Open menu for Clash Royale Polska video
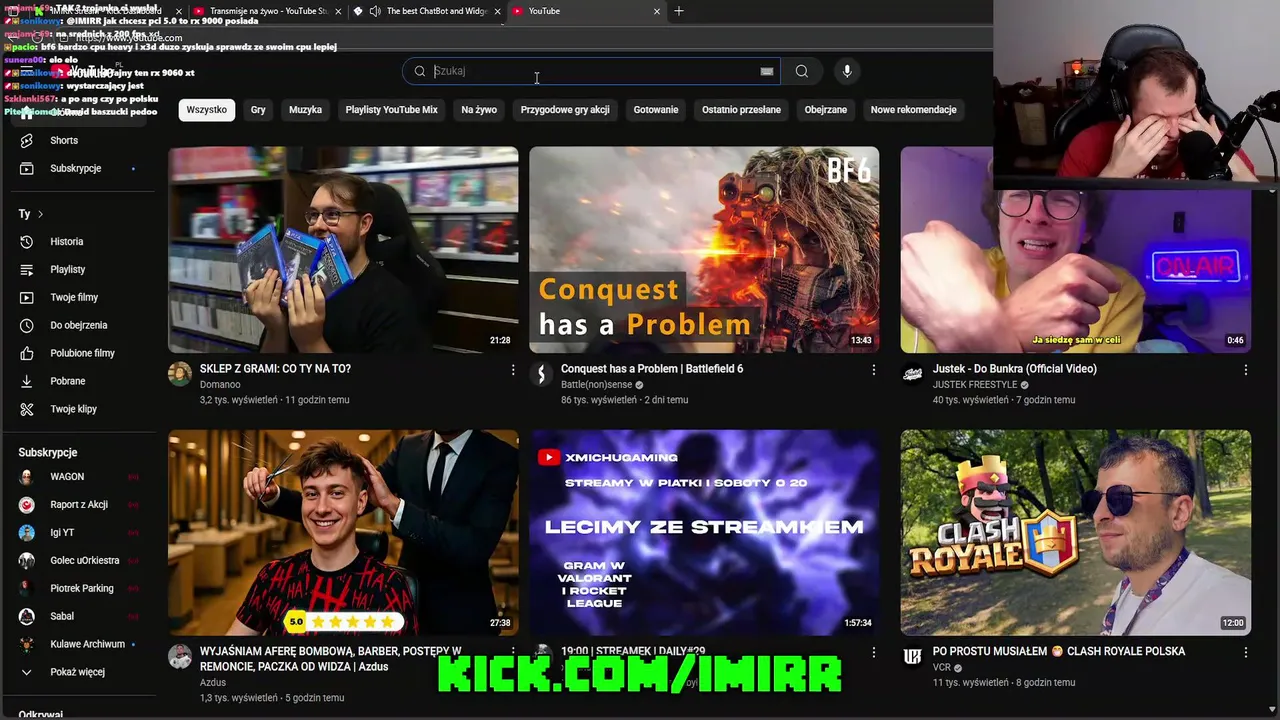 coord(1245,652)
